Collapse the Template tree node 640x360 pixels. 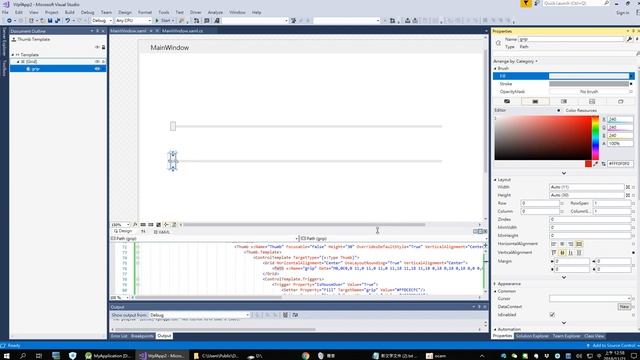point(13,54)
